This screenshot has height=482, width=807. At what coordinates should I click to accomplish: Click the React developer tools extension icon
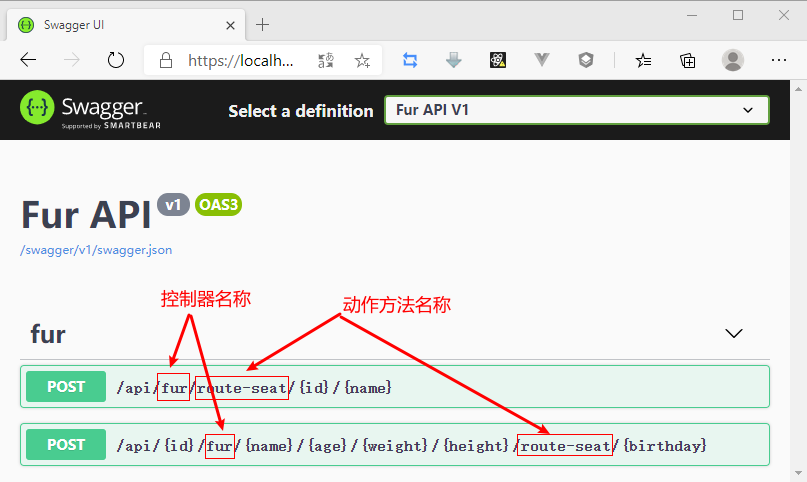click(x=497, y=60)
